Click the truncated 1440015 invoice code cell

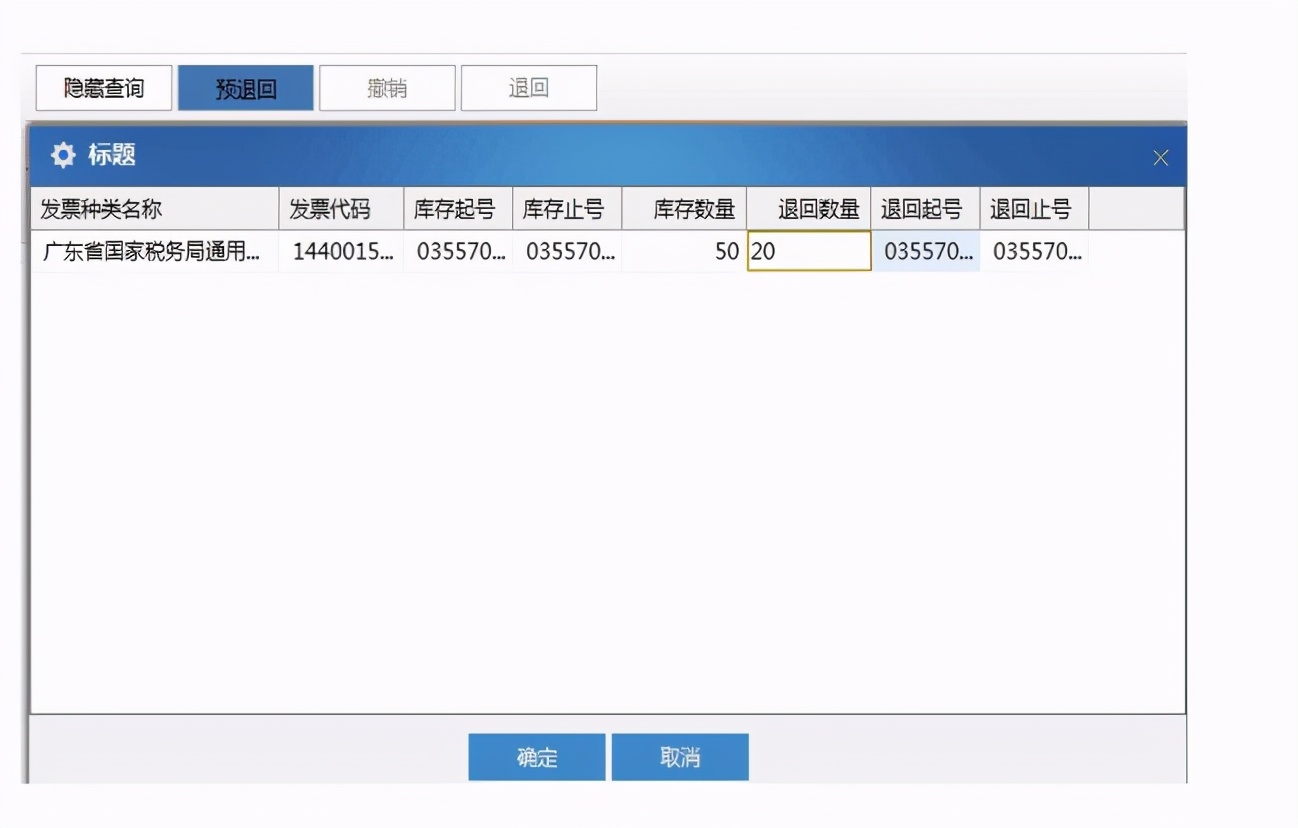[x=342, y=251]
